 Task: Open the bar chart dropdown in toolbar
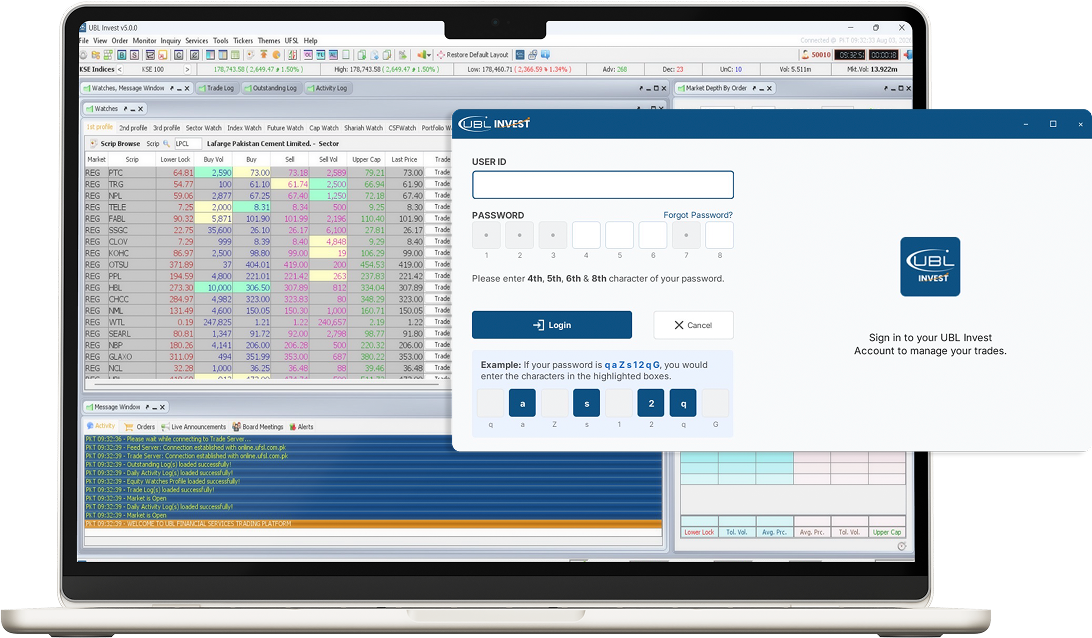424,55
